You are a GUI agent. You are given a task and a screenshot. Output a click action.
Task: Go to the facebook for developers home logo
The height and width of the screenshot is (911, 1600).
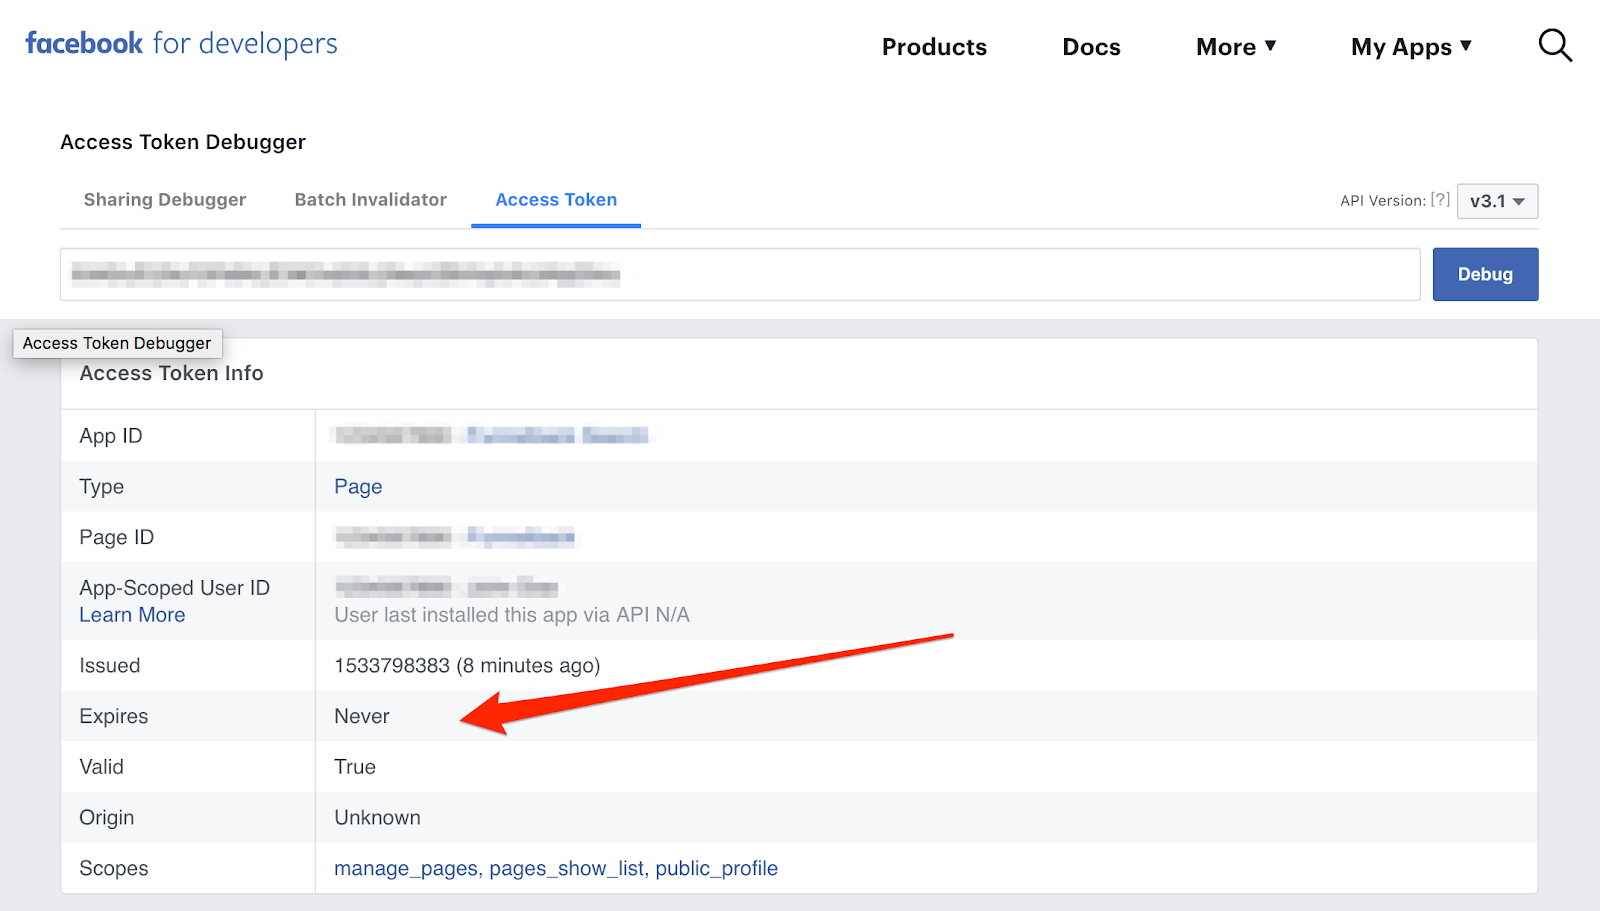tap(181, 44)
